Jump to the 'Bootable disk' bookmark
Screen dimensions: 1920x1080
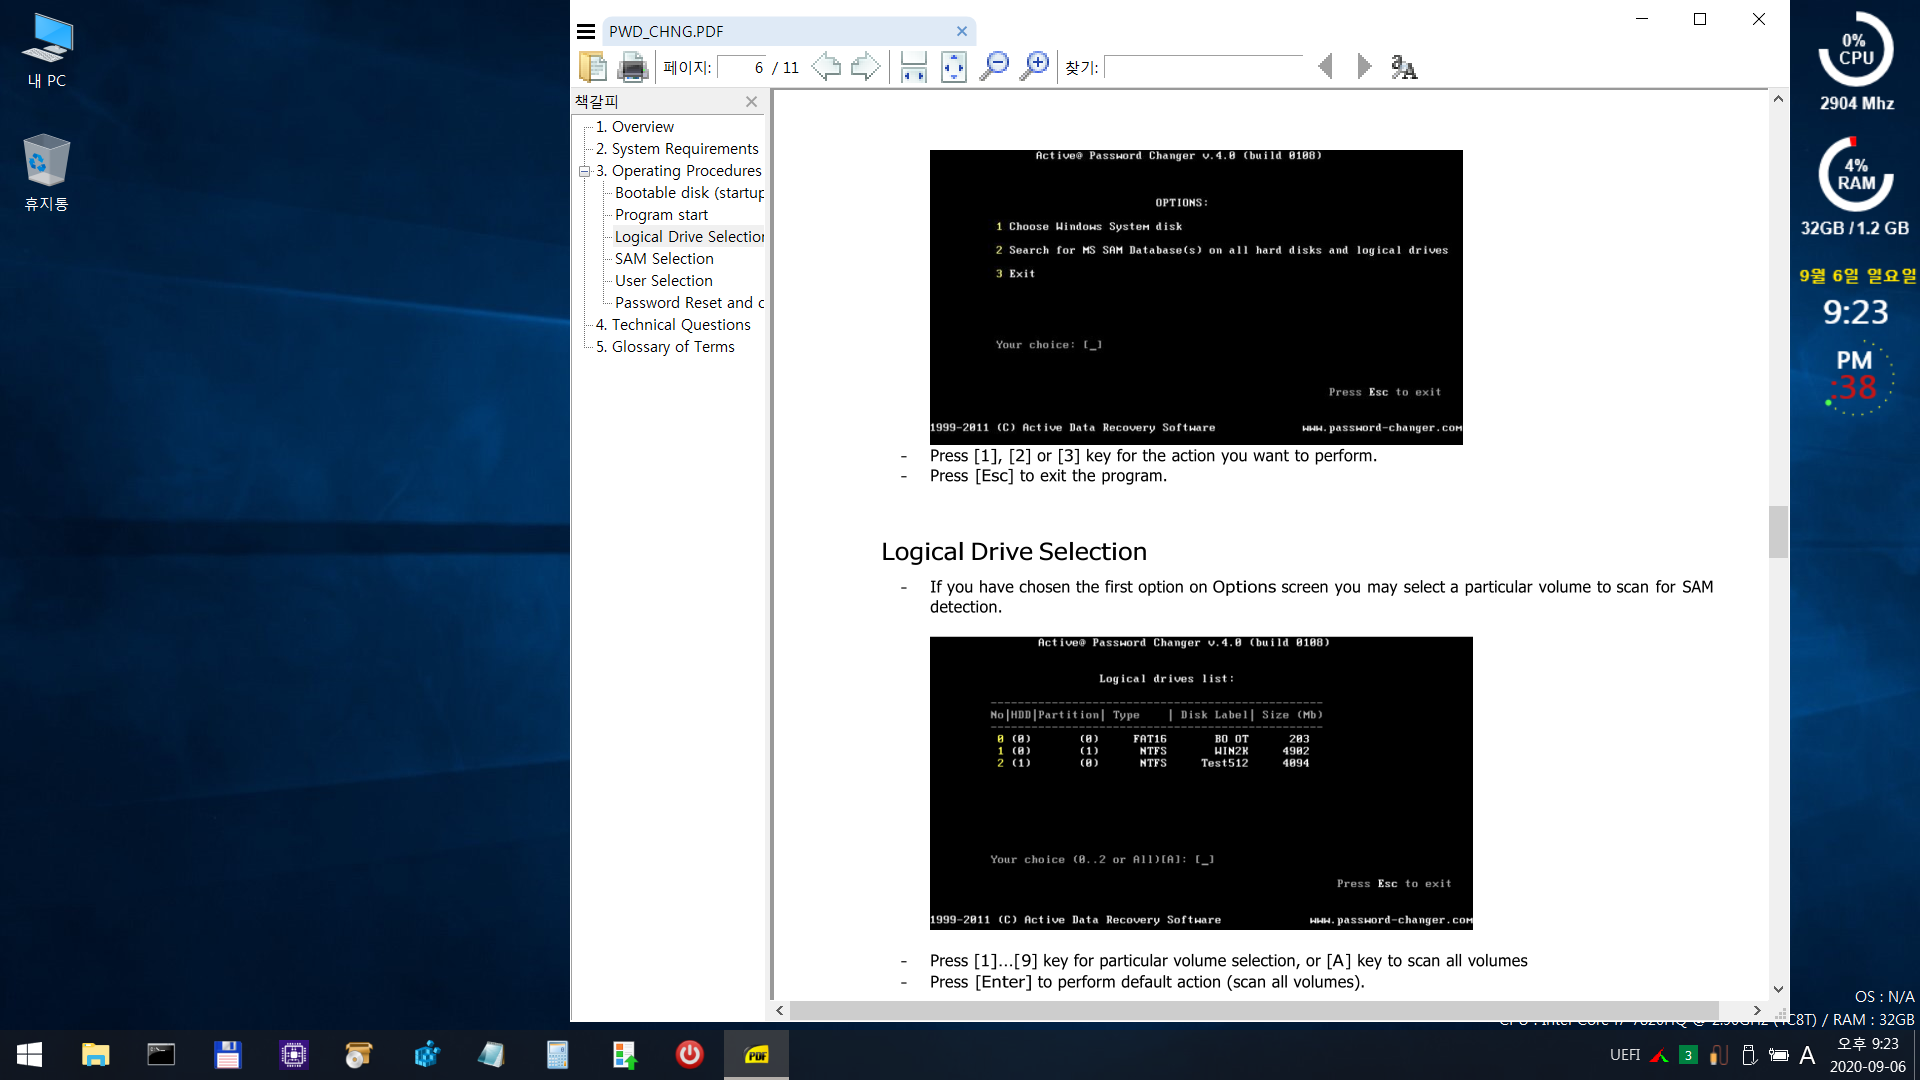(x=689, y=193)
